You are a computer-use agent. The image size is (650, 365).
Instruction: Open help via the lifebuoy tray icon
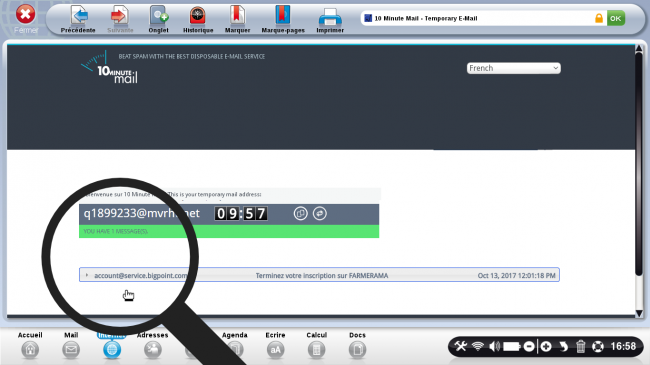[x=598, y=346]
